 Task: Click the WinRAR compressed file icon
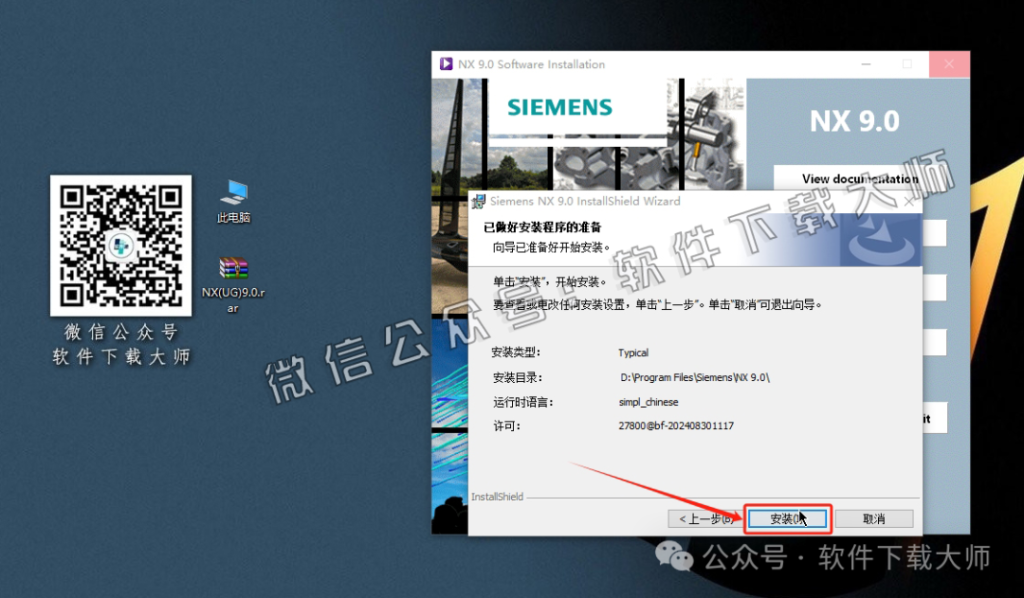pos(232,270)
